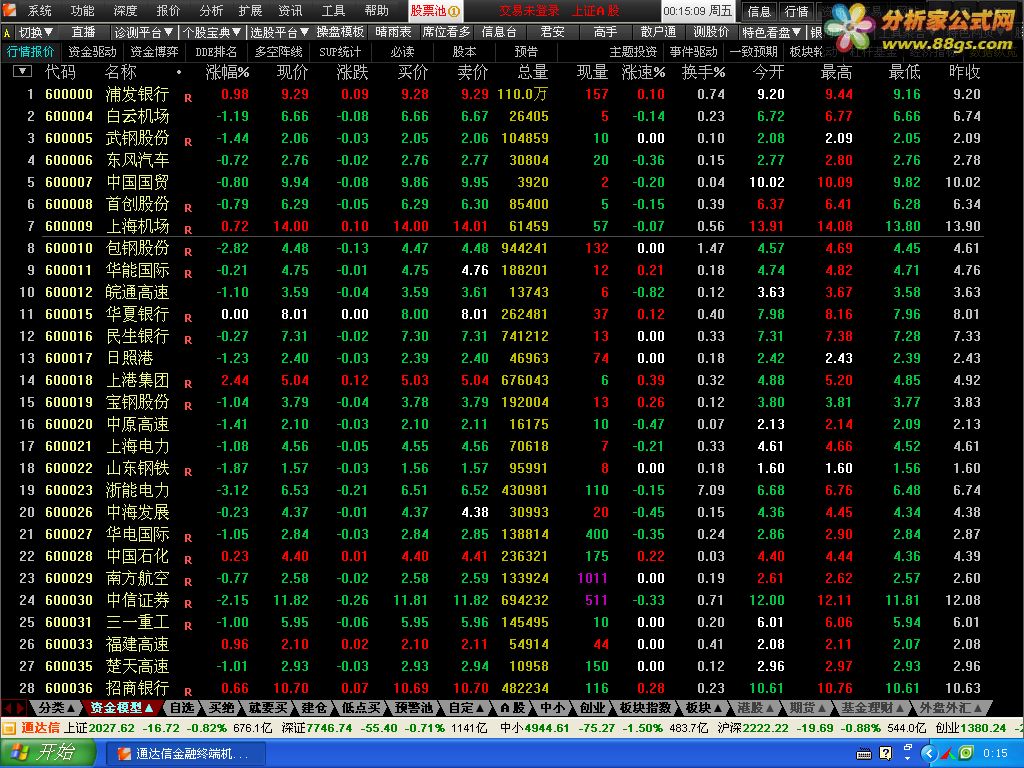Open the 工具 menu
Screen dimensions: 1024x768
333,10
